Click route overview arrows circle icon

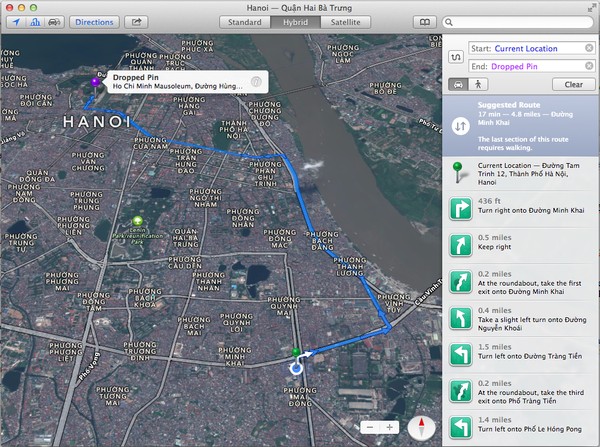pyautogui.click(x=460, y=126)
